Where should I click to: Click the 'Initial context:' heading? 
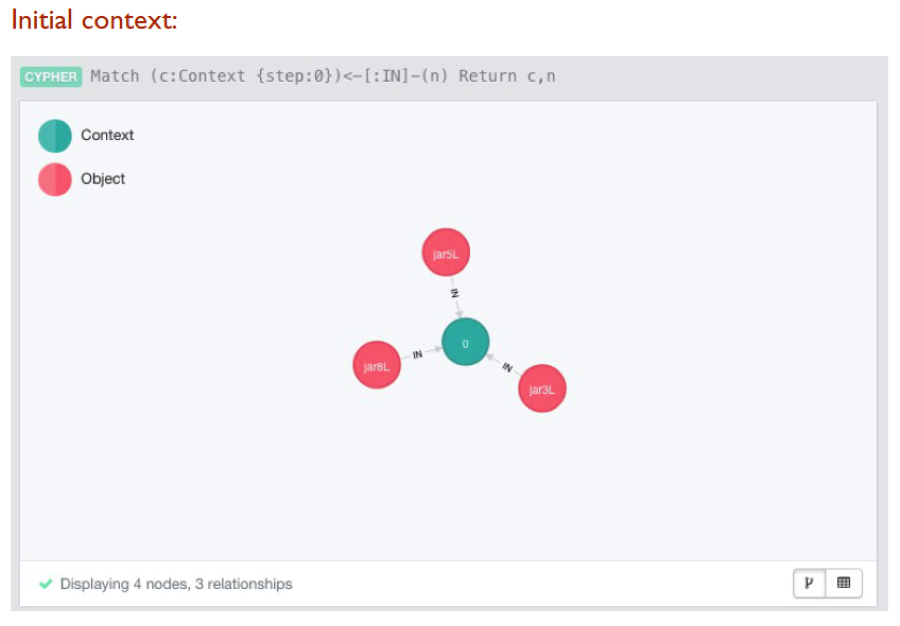[x=95, y=21]
